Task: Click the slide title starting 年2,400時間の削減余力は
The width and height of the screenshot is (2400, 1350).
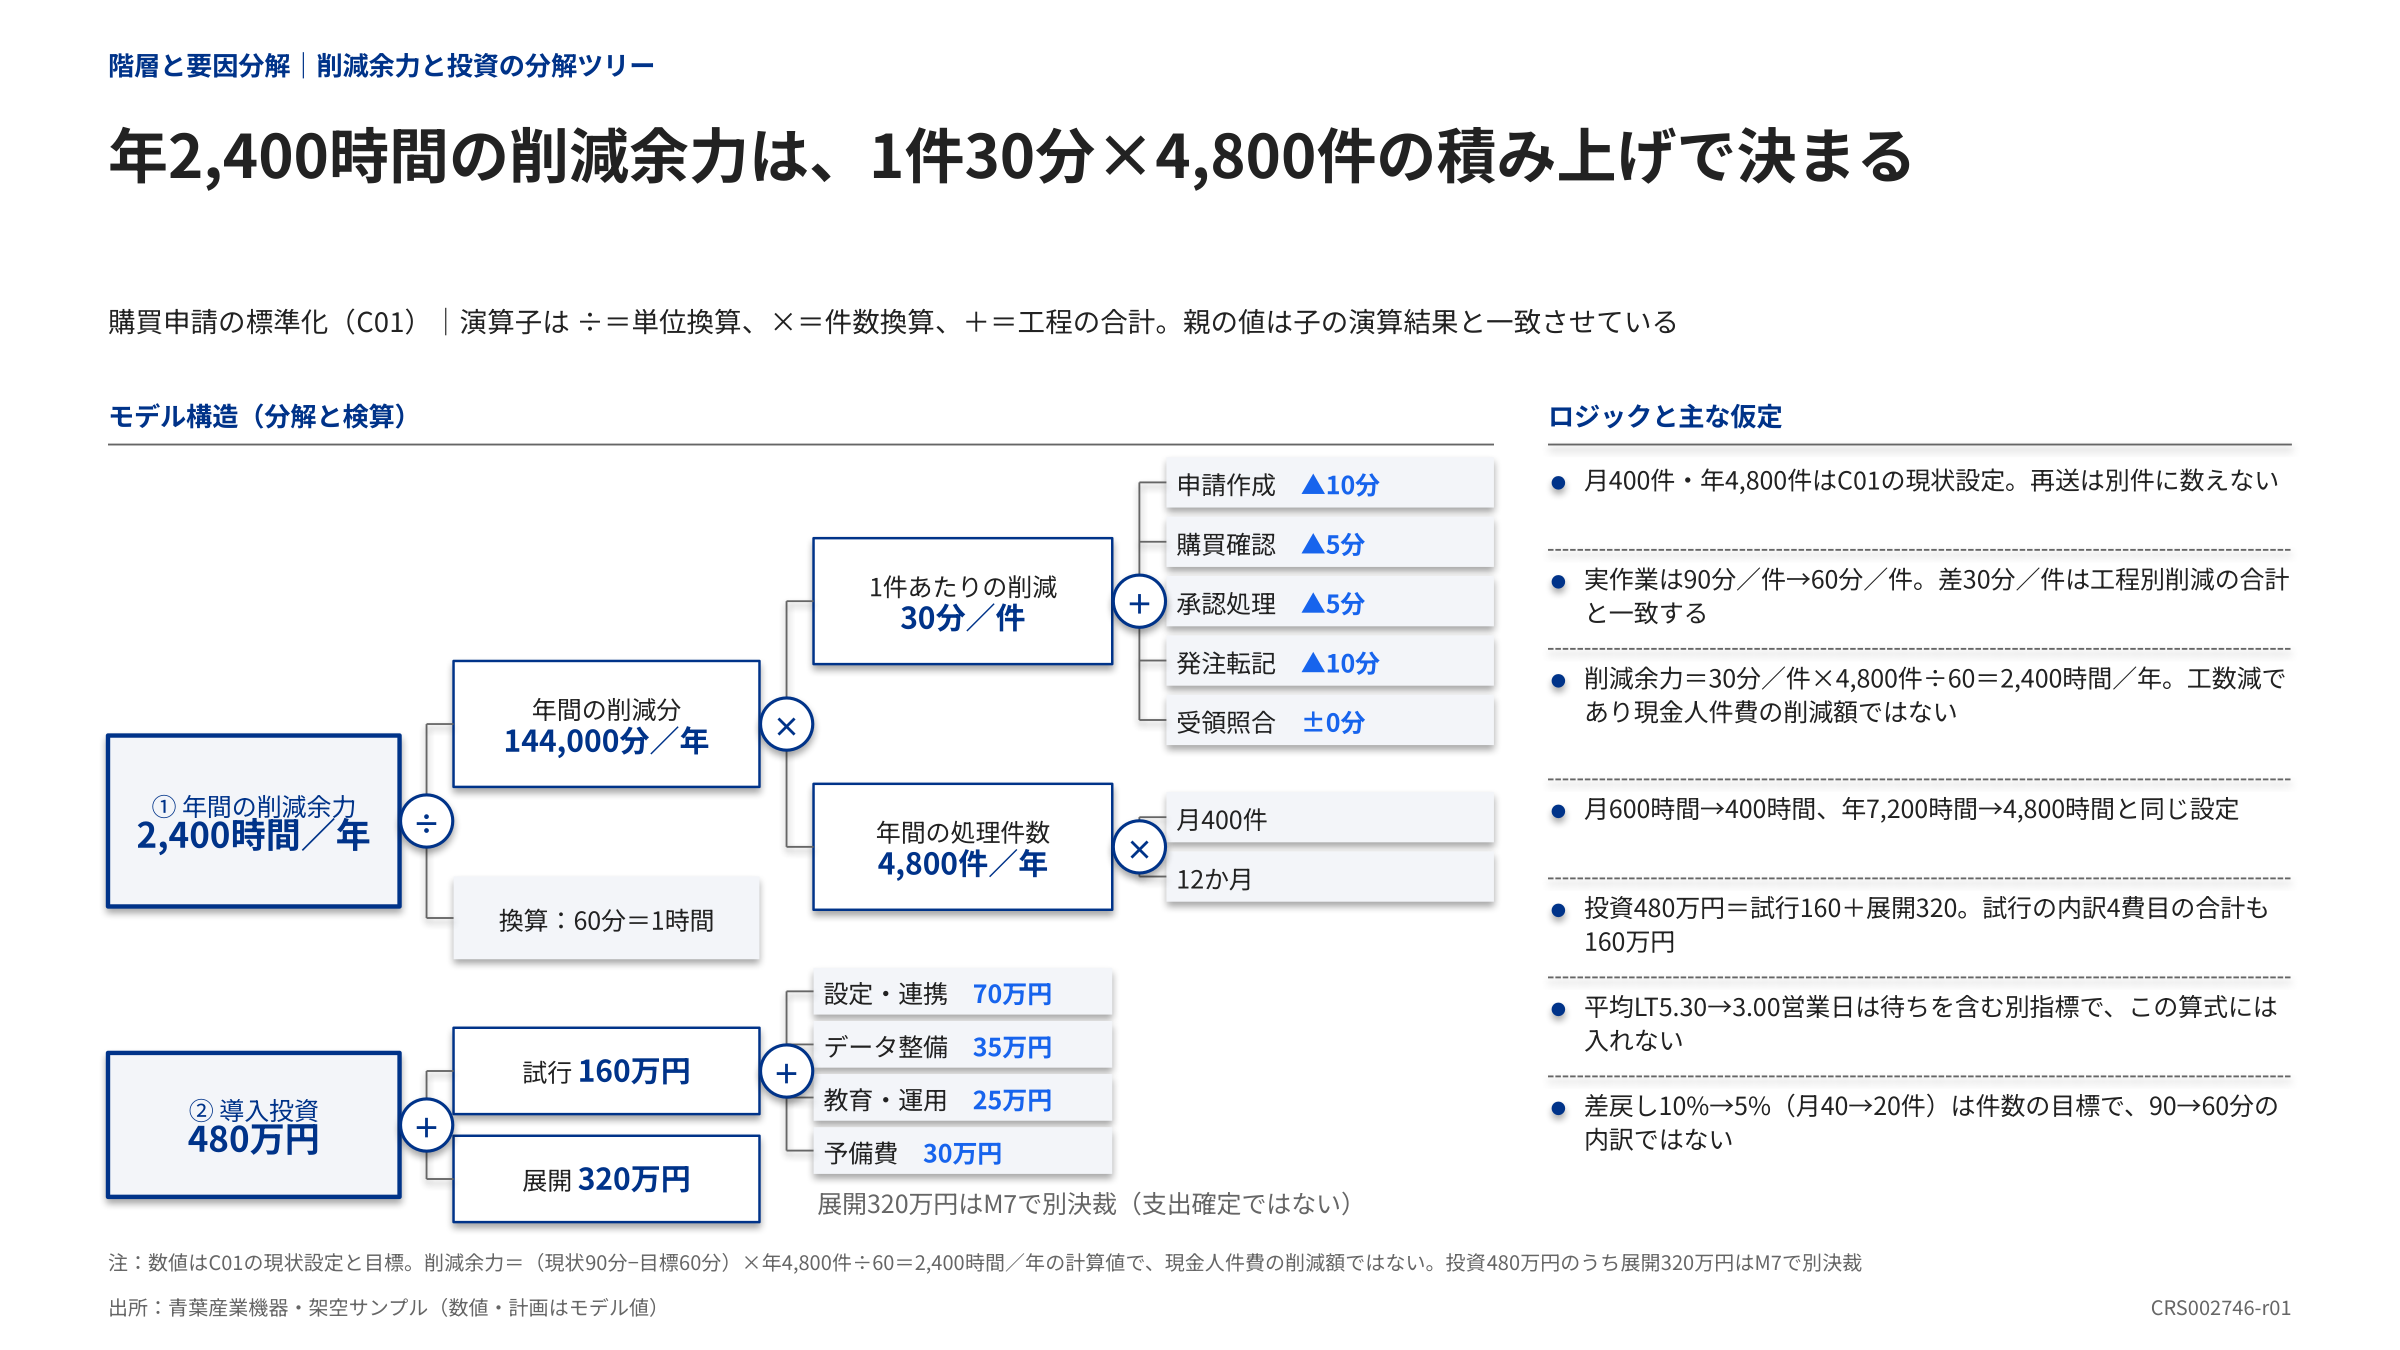Action: pos(1010,156)
